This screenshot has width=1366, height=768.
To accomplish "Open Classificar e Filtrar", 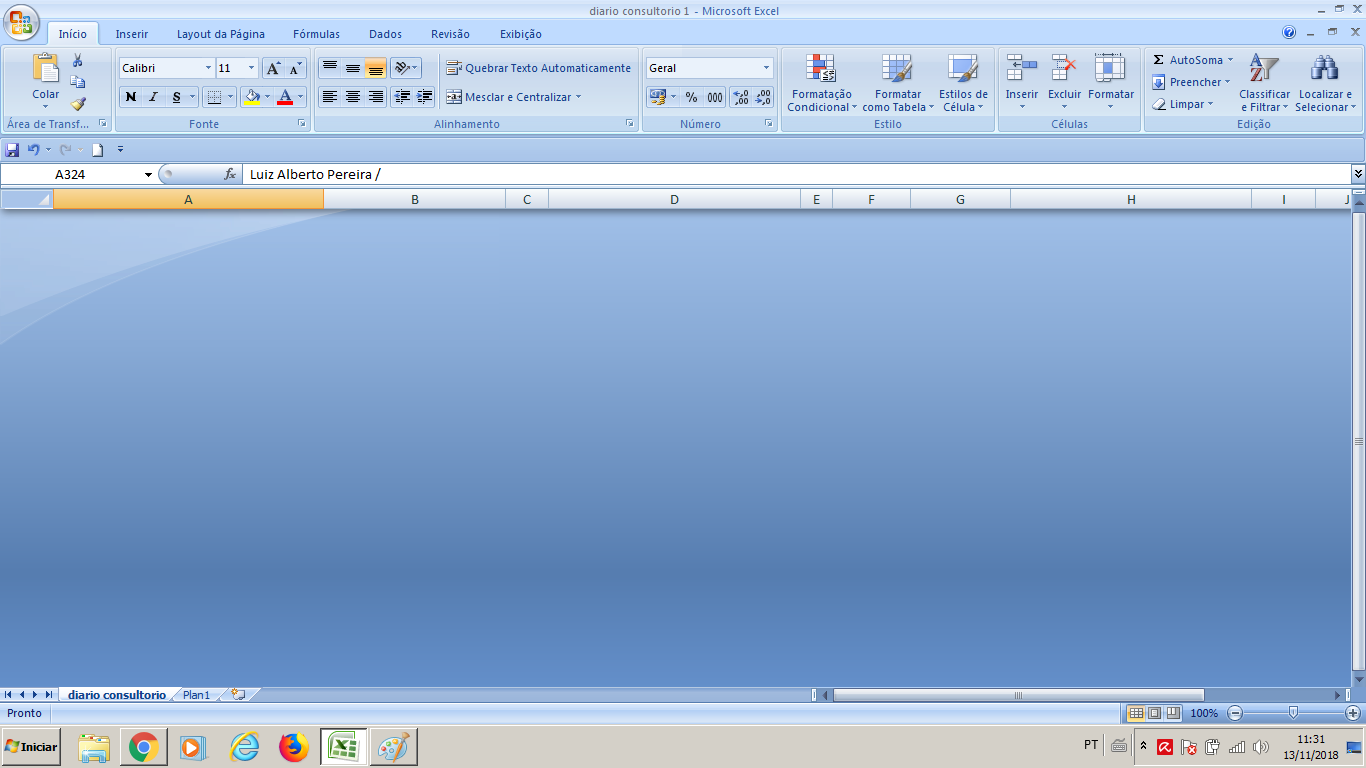I will coord(1265,82).
